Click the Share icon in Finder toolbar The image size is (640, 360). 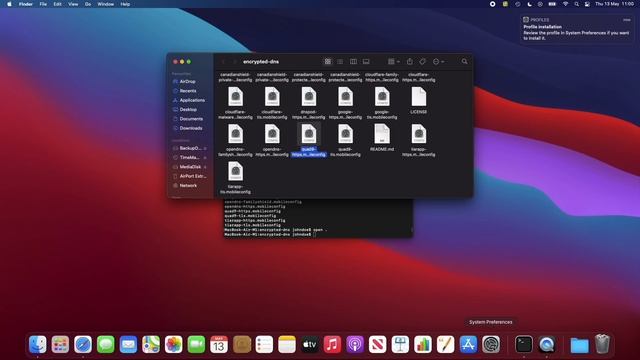pos(409,62)
